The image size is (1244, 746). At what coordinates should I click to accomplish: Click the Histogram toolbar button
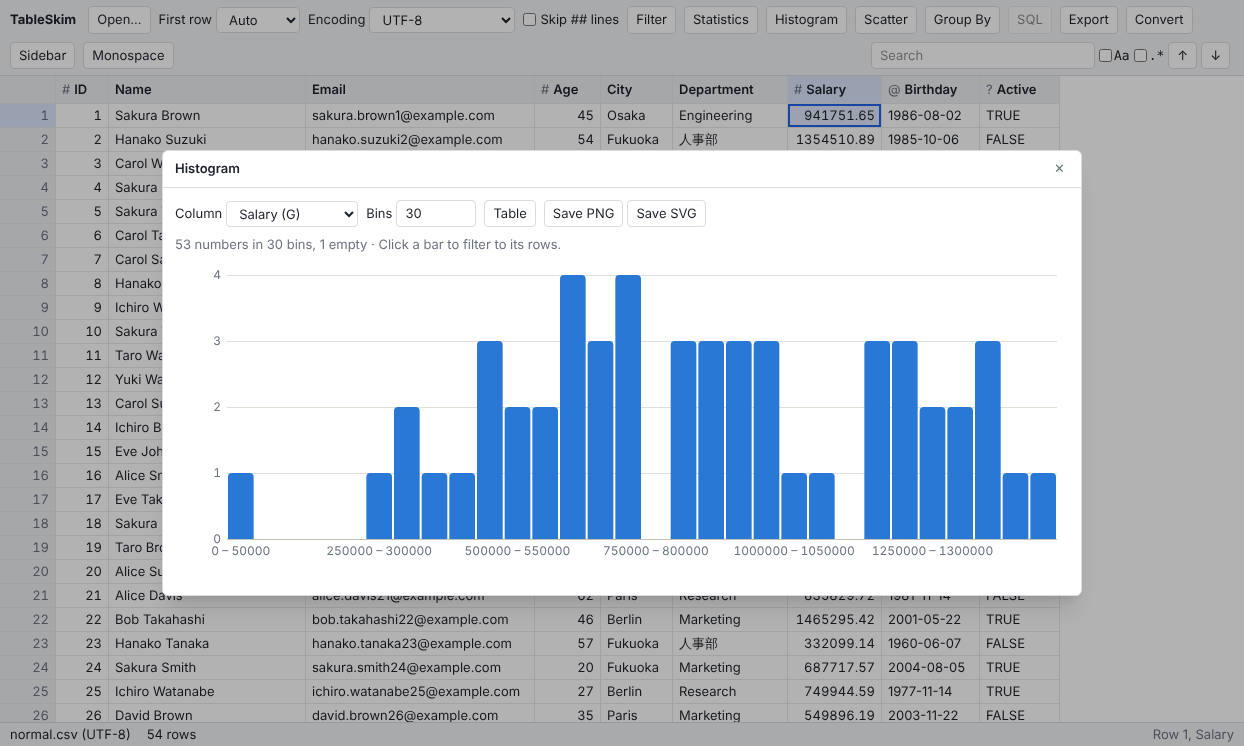pyautogui.click(x=806, y=20)
